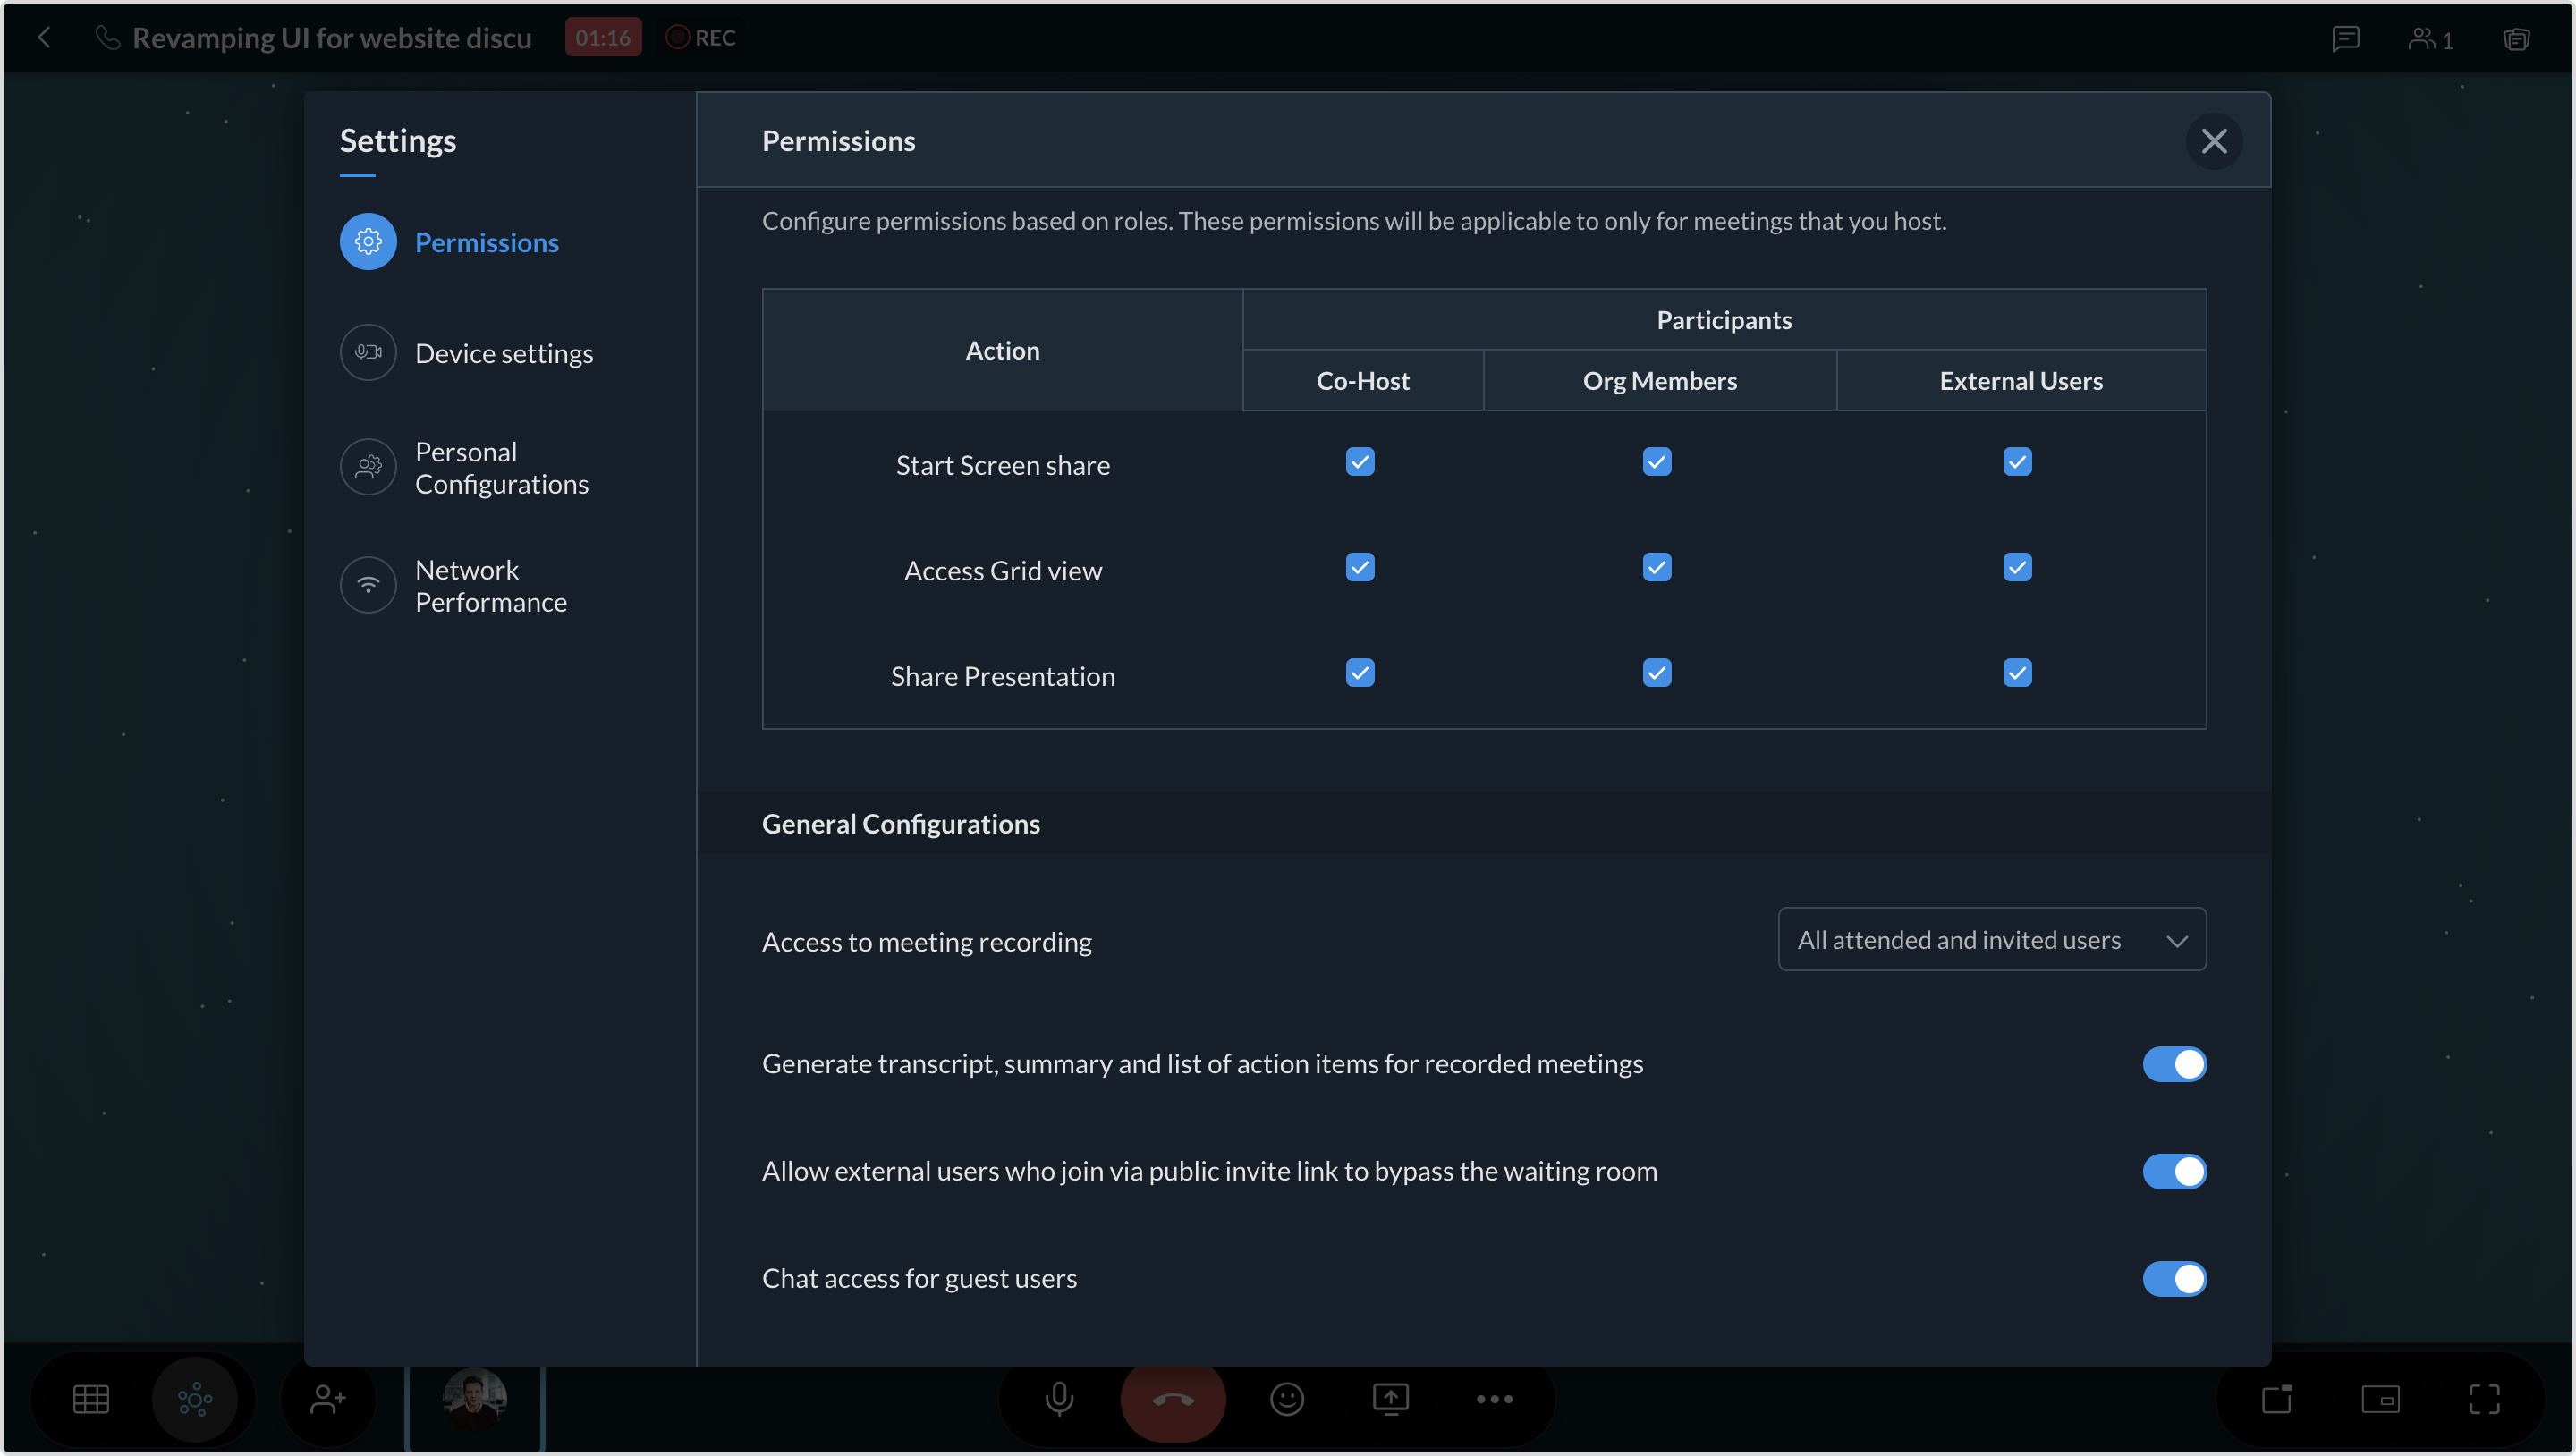Image resolution: width=2576 pixels, height=1456 pixels.
Task: Open the Device settings section
Action: click(x=503, y=353)
